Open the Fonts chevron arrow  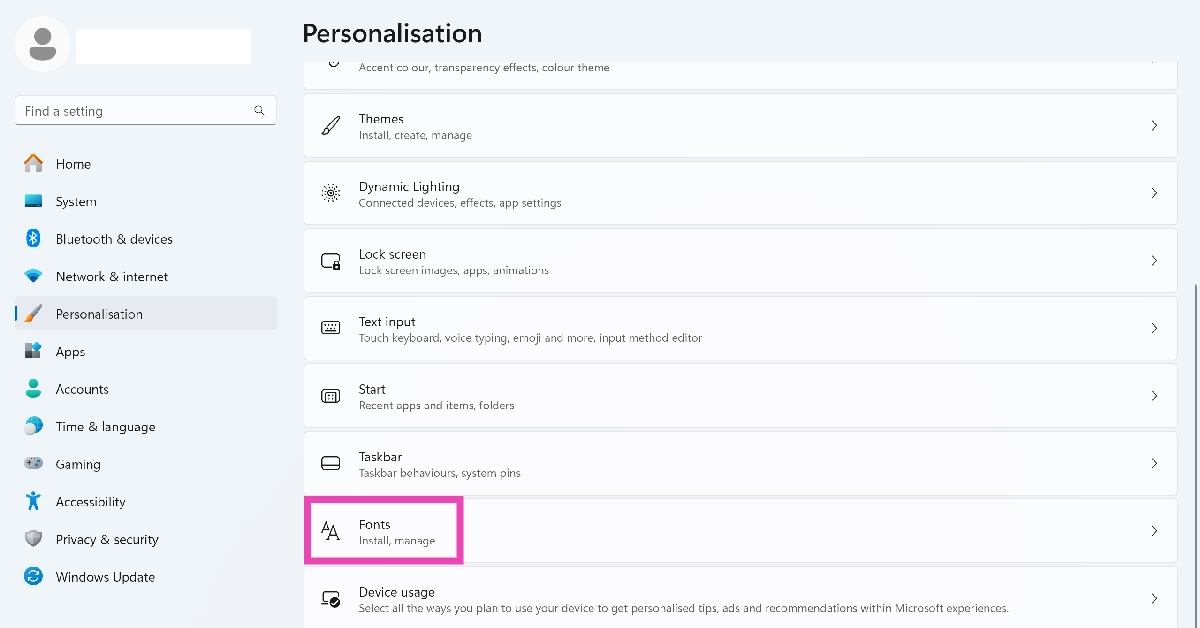coord(1154,531)
